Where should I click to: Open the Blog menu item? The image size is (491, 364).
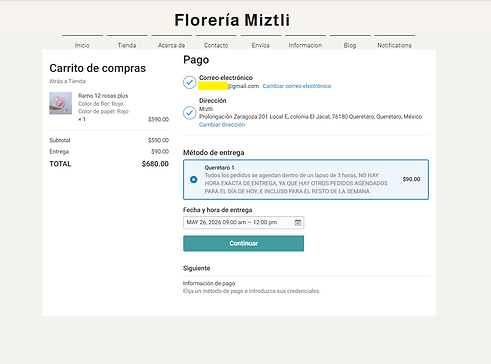pyautogui.click(x=350, y=45)
